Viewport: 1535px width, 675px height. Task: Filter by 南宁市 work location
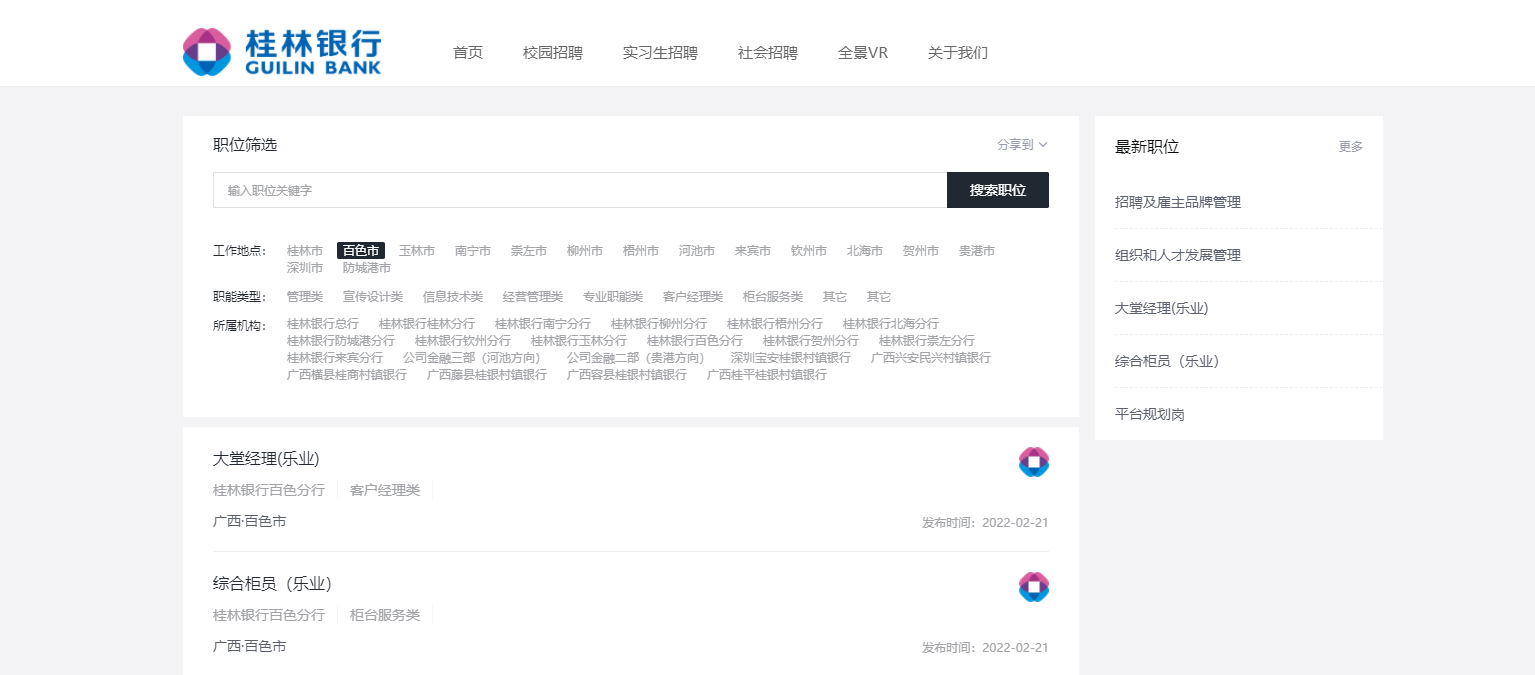(x=472, y=251)
